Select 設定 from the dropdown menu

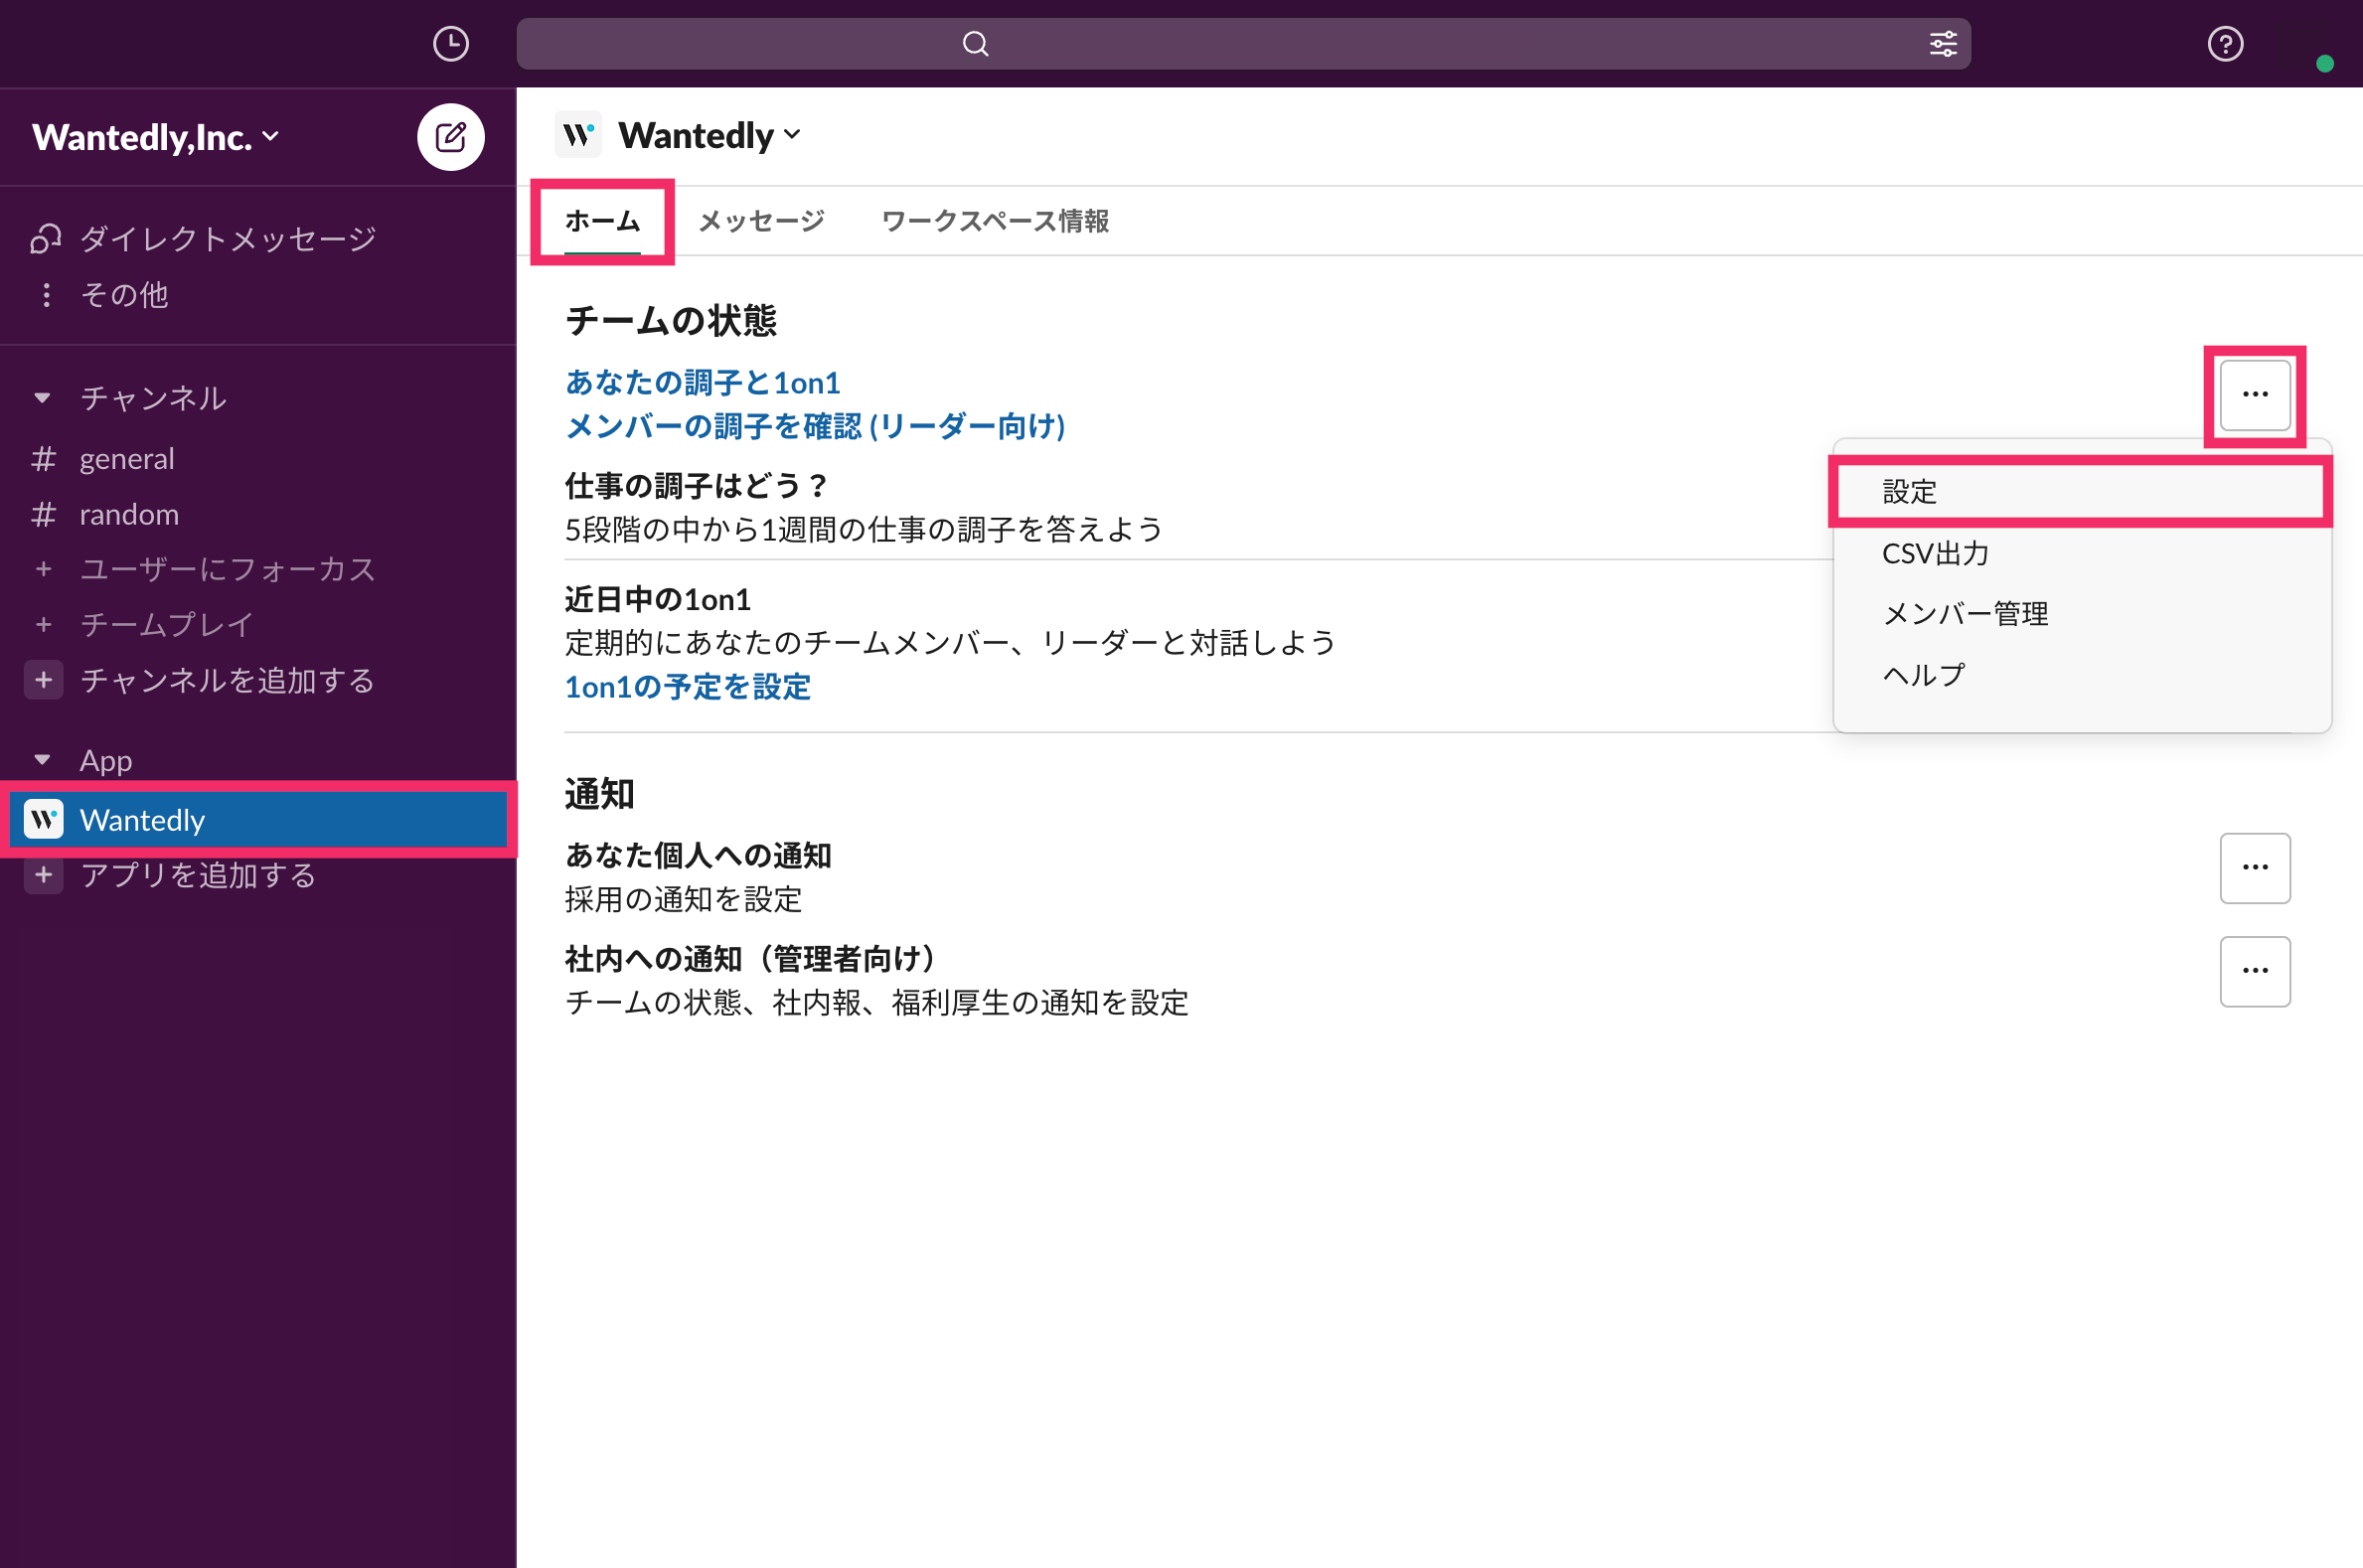2081,492
